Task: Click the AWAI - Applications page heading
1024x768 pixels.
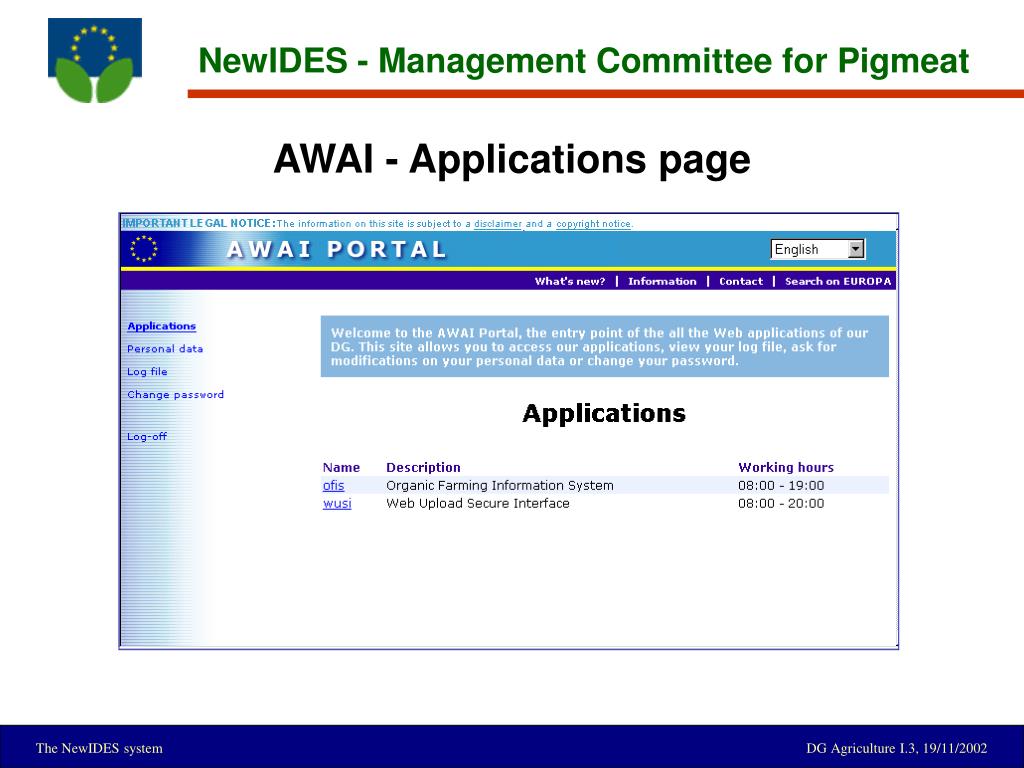Action: pyautogui.click(x=512, y=159)
